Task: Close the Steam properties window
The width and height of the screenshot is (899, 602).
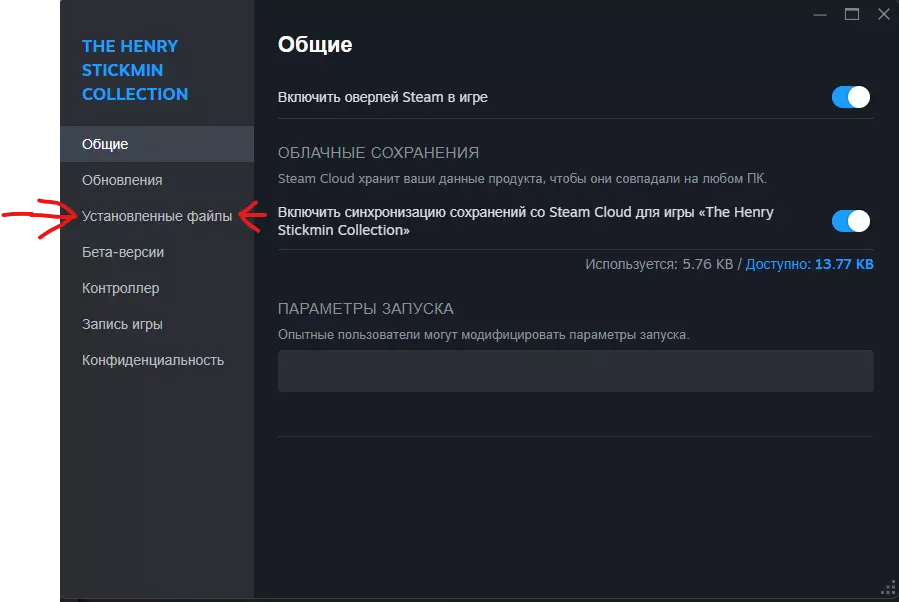Action: [x=883, y=14]
